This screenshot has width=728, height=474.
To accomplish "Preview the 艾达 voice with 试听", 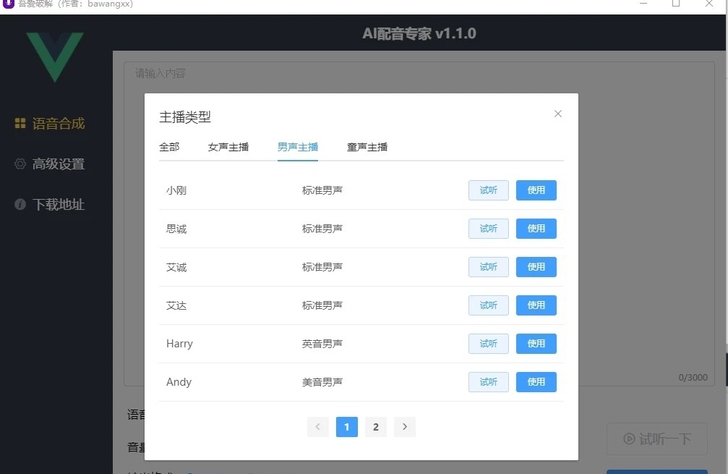I will click(488, 305).
